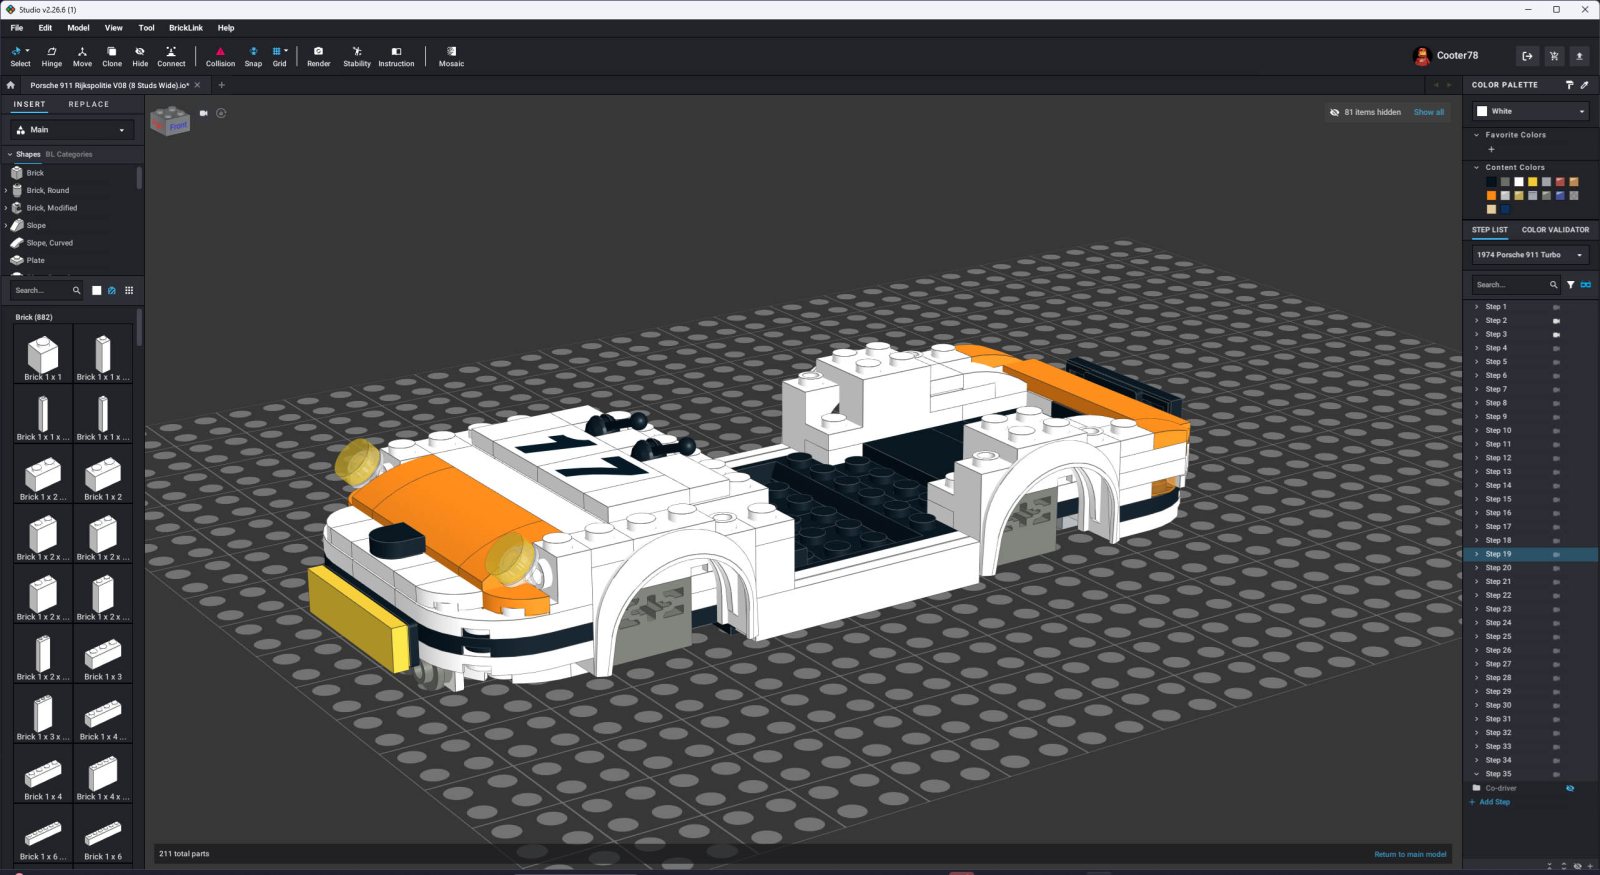The image size is (1600, 875).
Task: Collapse the Favorite Colors section
Action: (1477, 135)
